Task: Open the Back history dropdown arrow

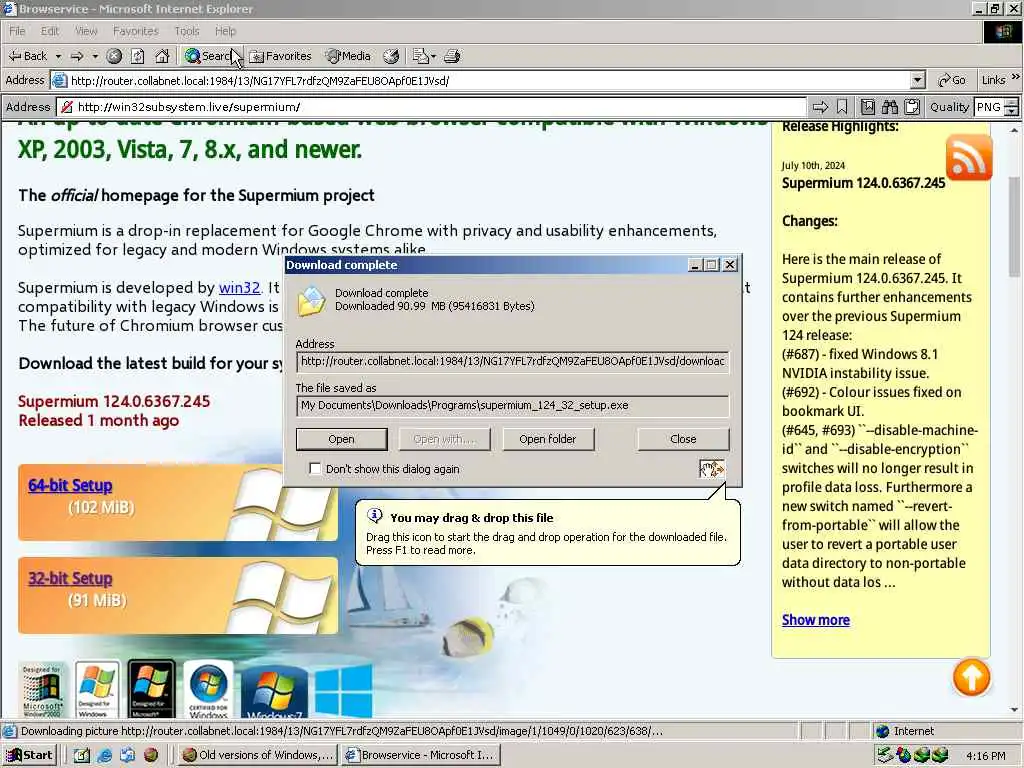Action: [58, 56]
